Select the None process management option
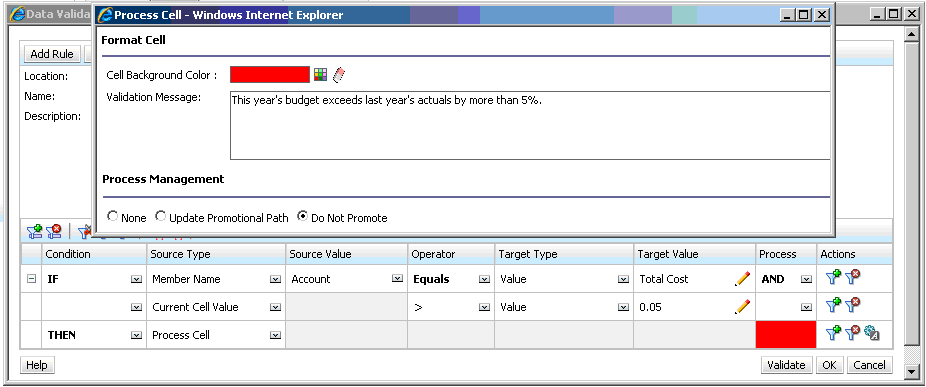 [x=112, y=217]
